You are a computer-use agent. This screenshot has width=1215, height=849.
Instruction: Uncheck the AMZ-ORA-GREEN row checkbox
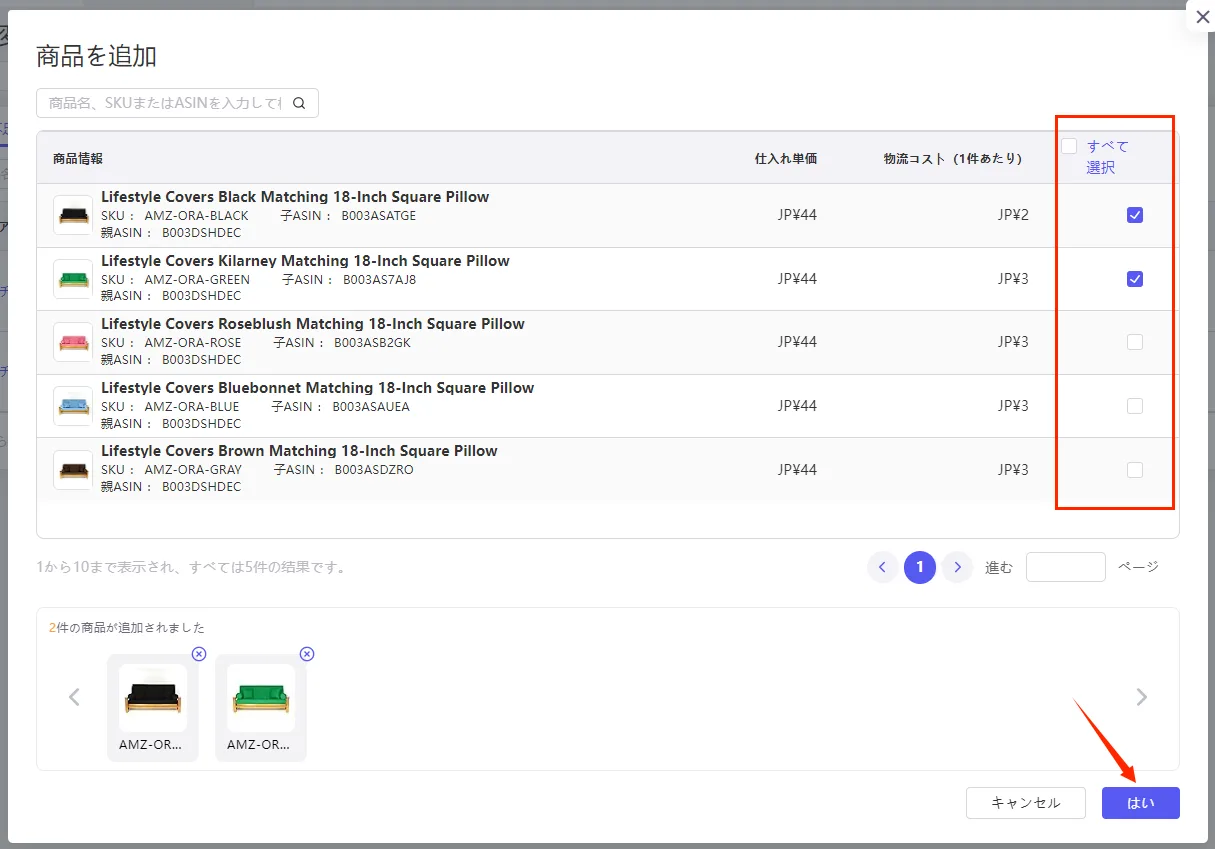coord(1135,279)
